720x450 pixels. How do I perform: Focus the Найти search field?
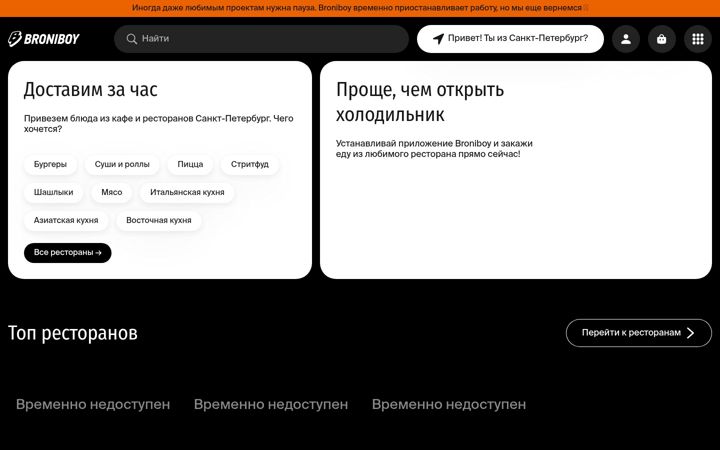click(261, 39)
